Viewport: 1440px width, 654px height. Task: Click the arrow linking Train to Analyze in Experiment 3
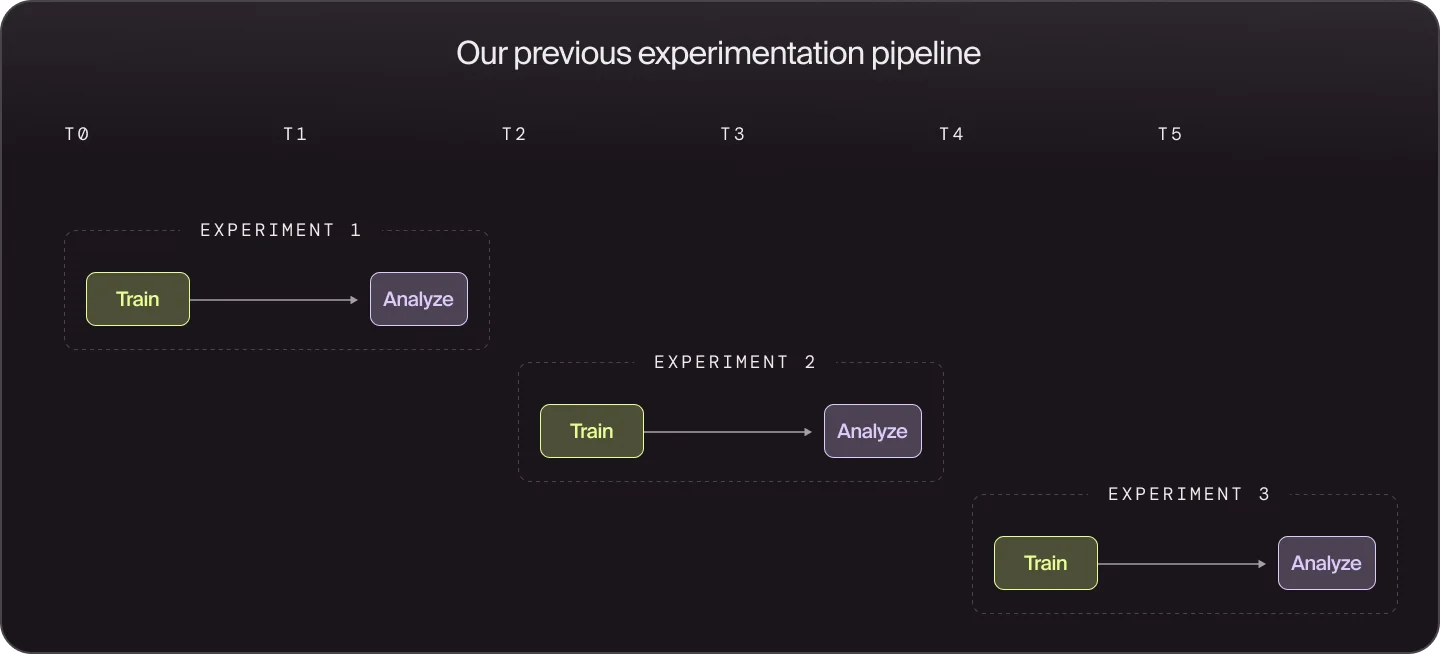pos(1182,564)
